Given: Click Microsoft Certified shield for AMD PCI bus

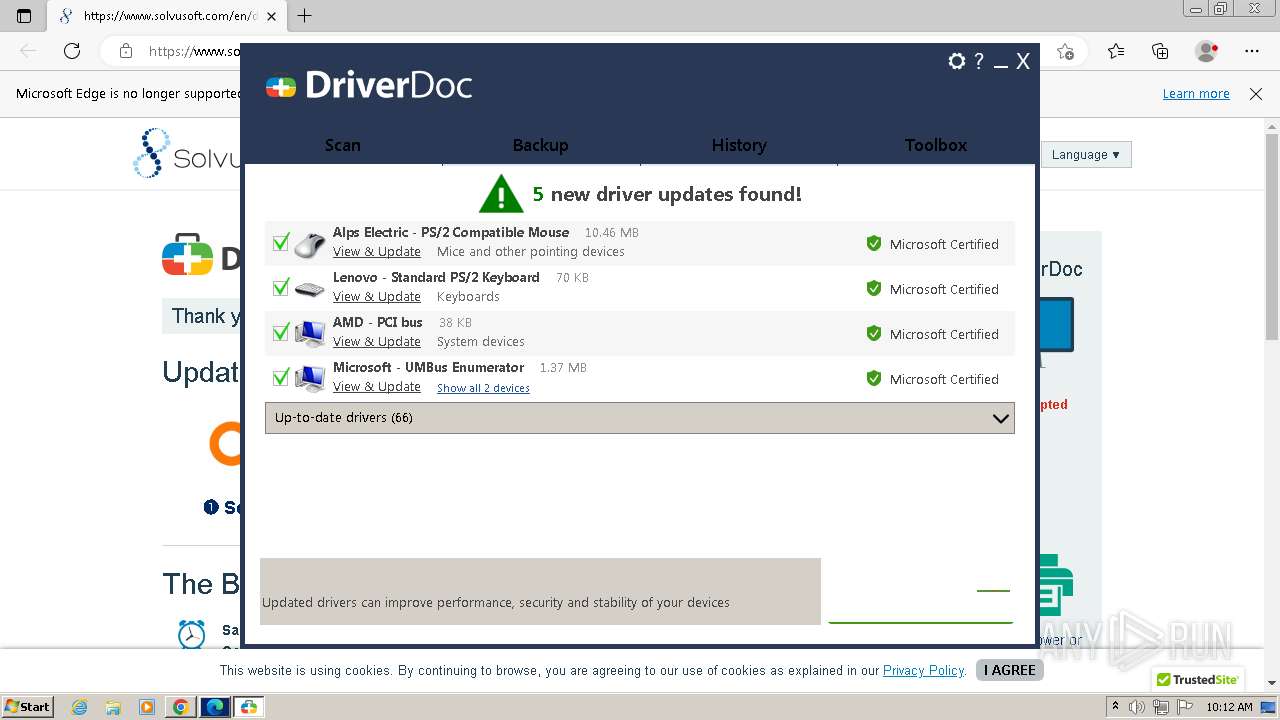Looking at the screenshot, I should tap(874, 334).
